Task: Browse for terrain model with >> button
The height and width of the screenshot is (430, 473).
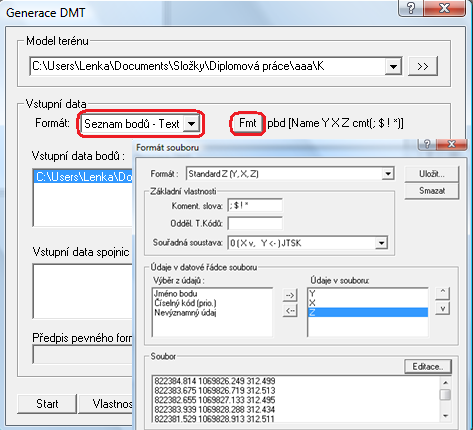Action: pos(423,66)
